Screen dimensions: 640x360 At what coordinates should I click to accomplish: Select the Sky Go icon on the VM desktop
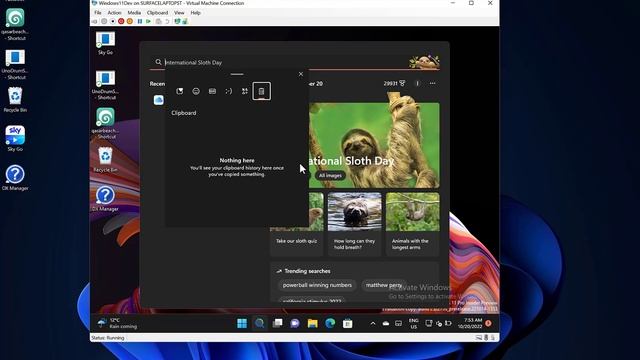click(105, 43)
